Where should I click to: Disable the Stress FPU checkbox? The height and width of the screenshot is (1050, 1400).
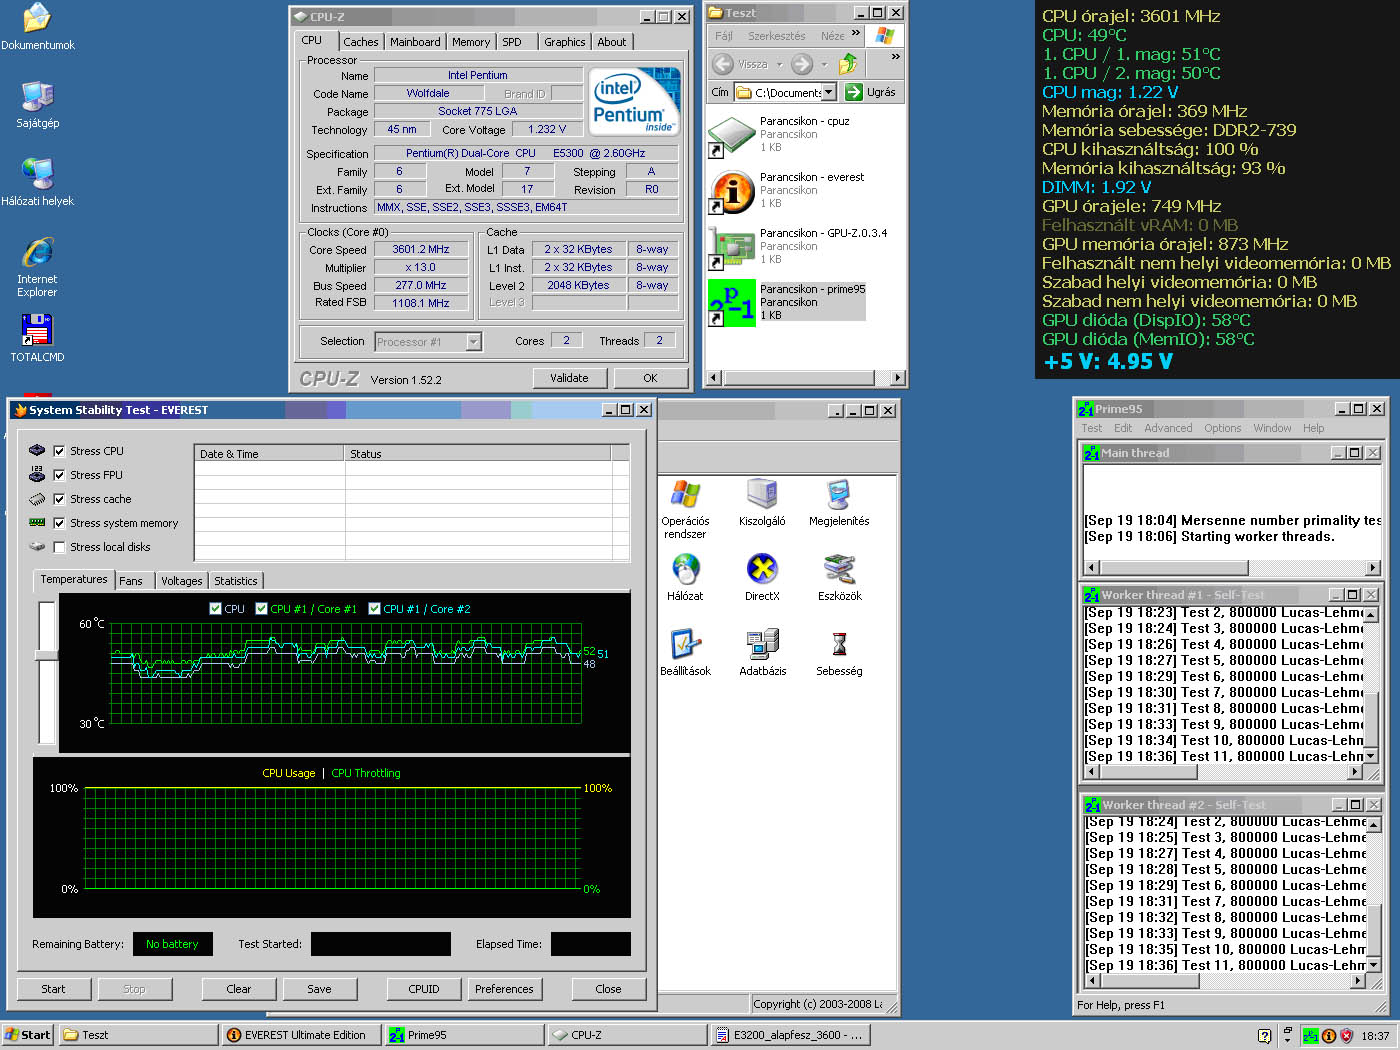[x=59, y=475]
